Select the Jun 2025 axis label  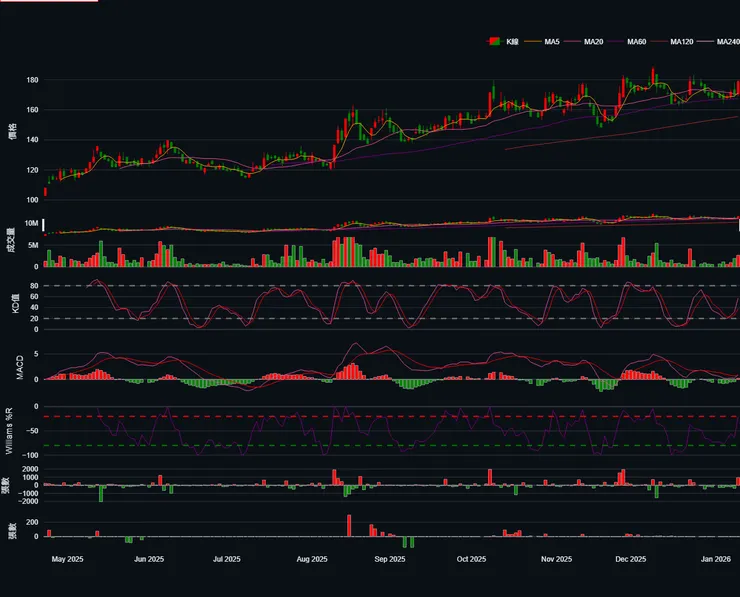(149, 559)
